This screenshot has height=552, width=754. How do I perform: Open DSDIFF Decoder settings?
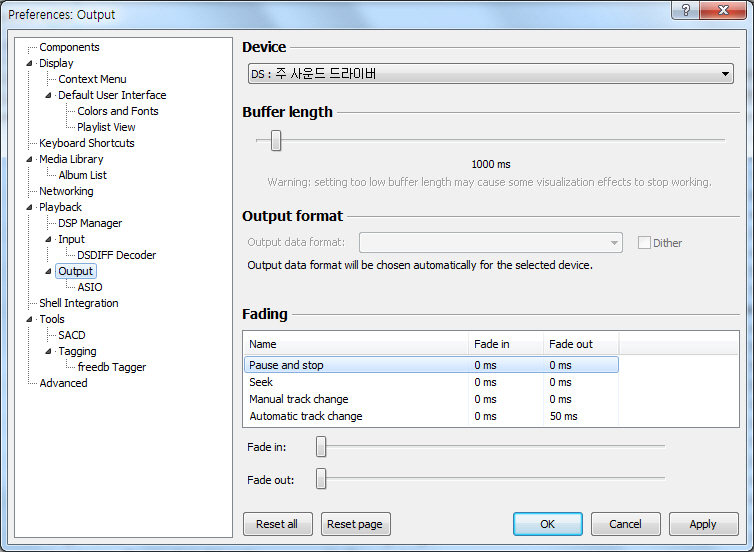point(116,255)
